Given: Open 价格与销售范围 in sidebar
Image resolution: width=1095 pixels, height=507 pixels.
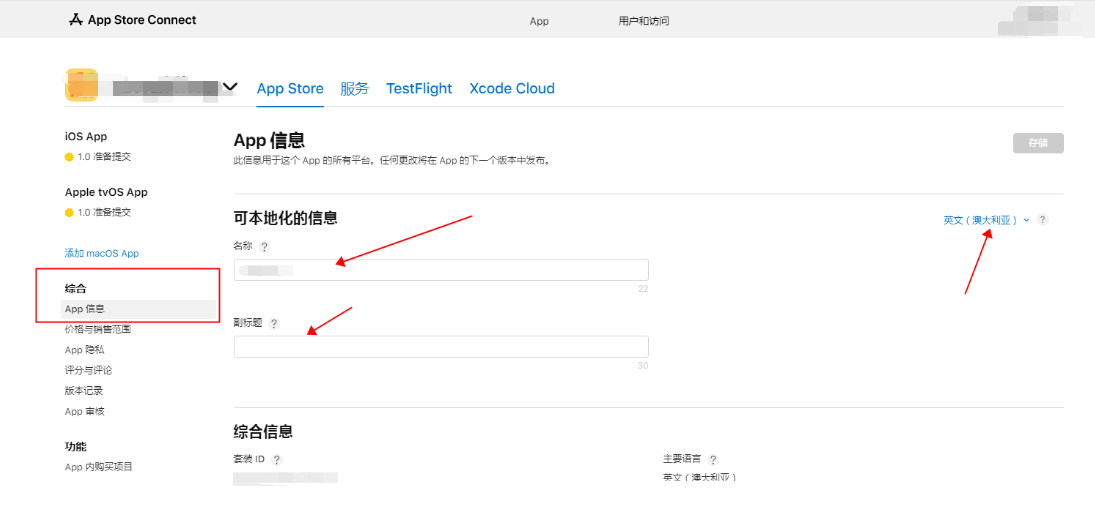Looking at the screenshot, I should tap(98, 329).
